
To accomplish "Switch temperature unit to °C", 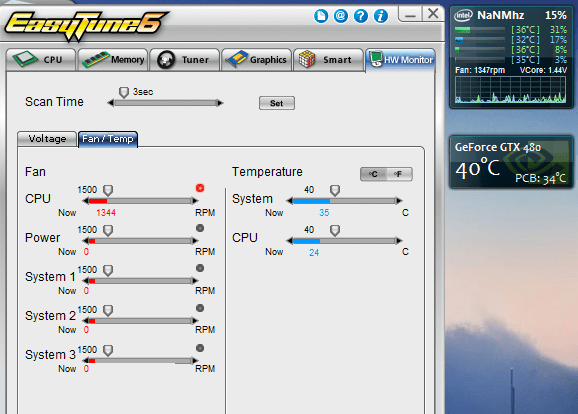I will coord(373,174).
